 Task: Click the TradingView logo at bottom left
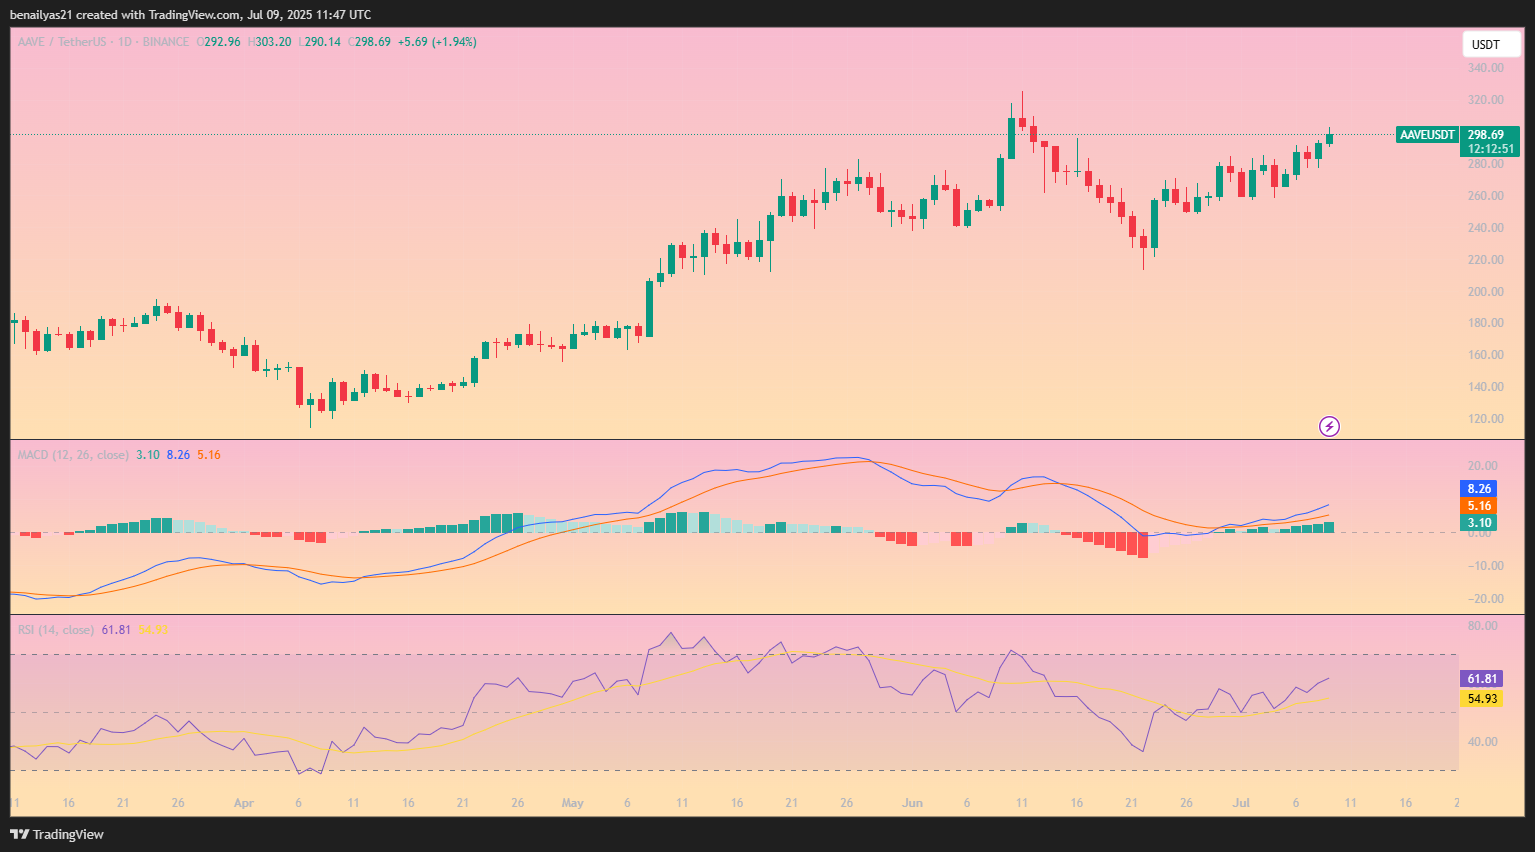click(x=57, y=834)
